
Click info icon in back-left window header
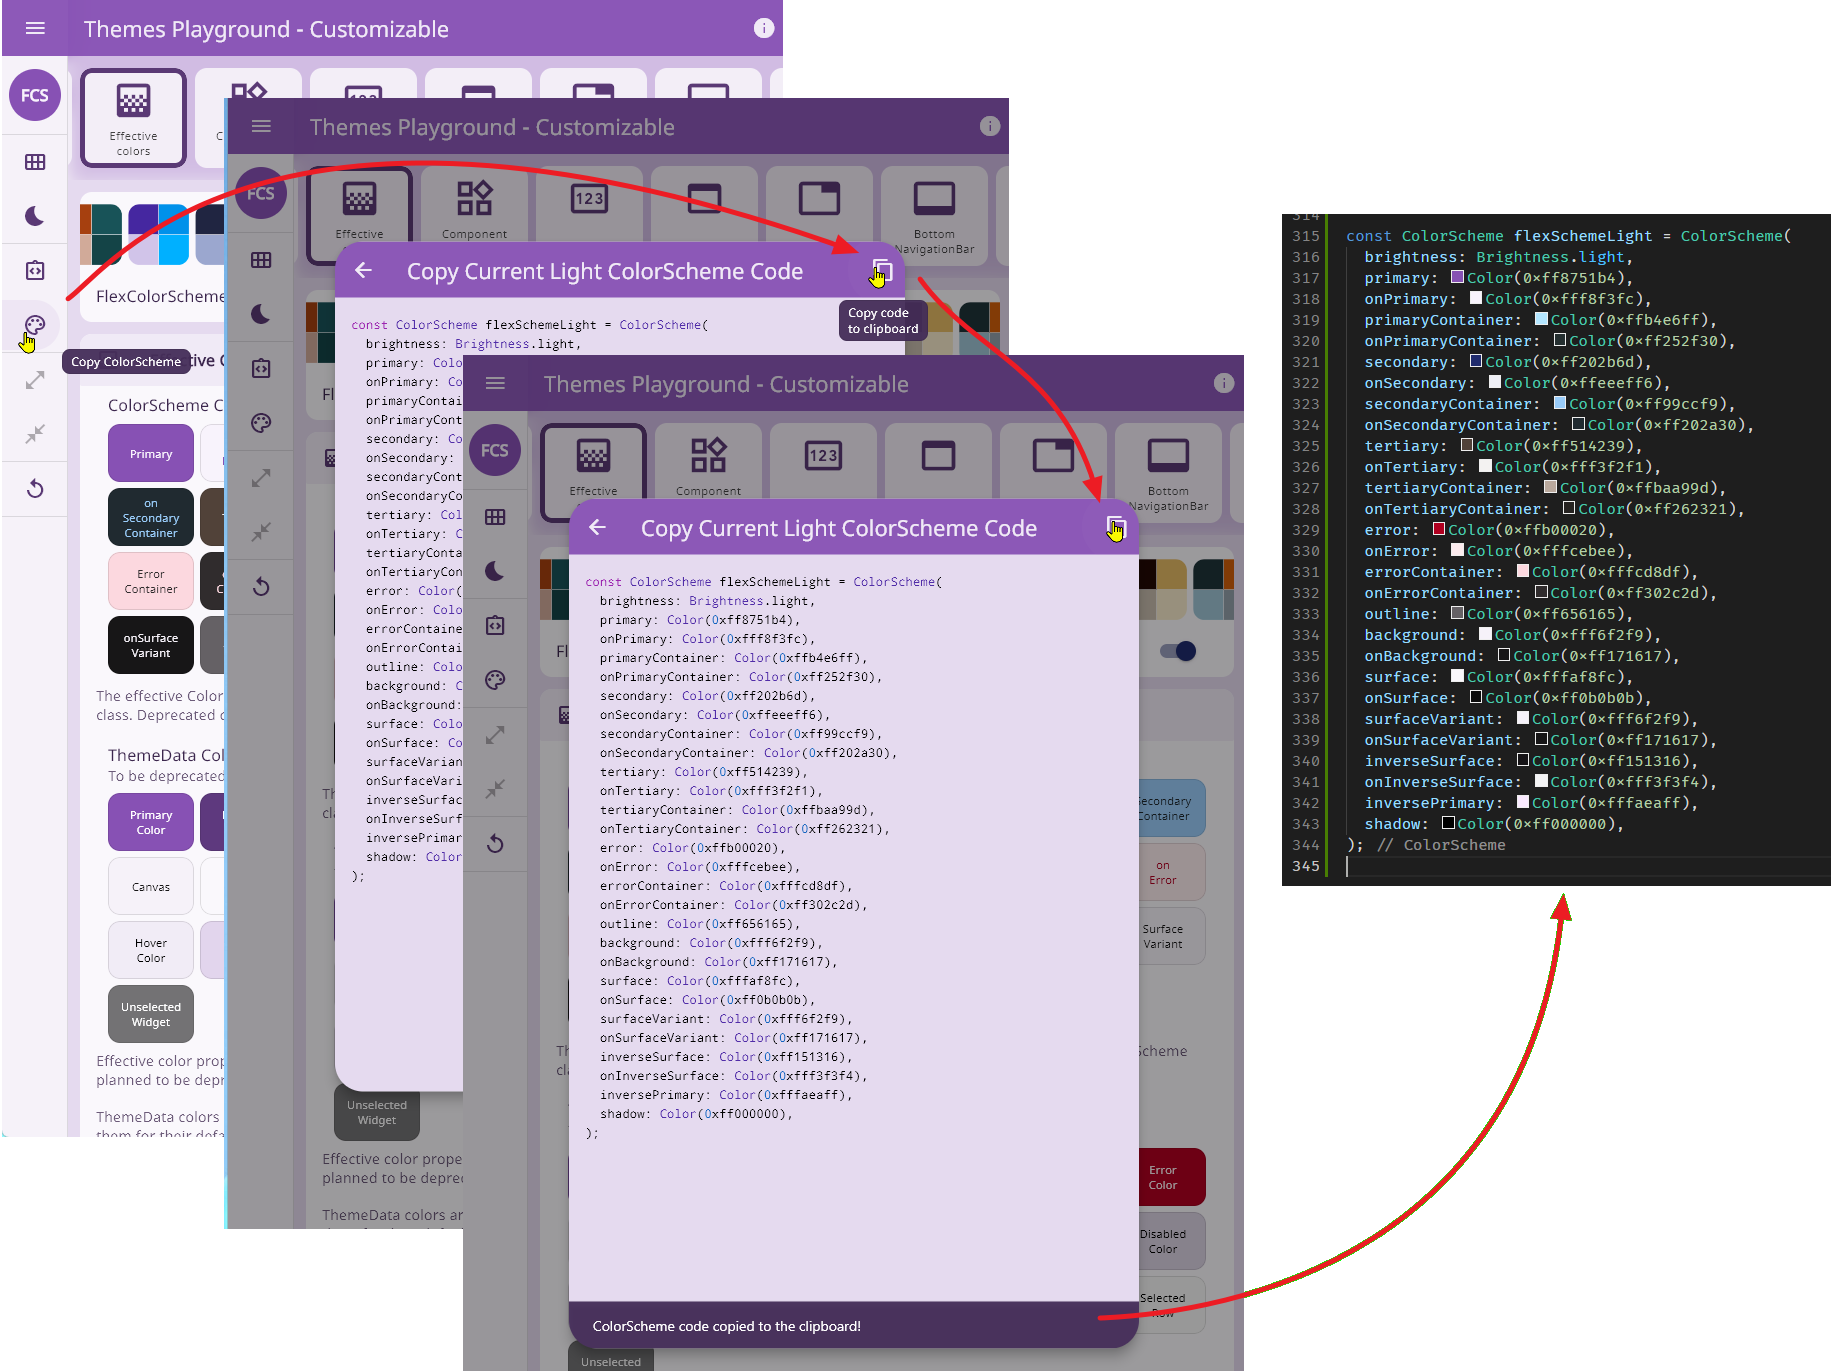763,28
